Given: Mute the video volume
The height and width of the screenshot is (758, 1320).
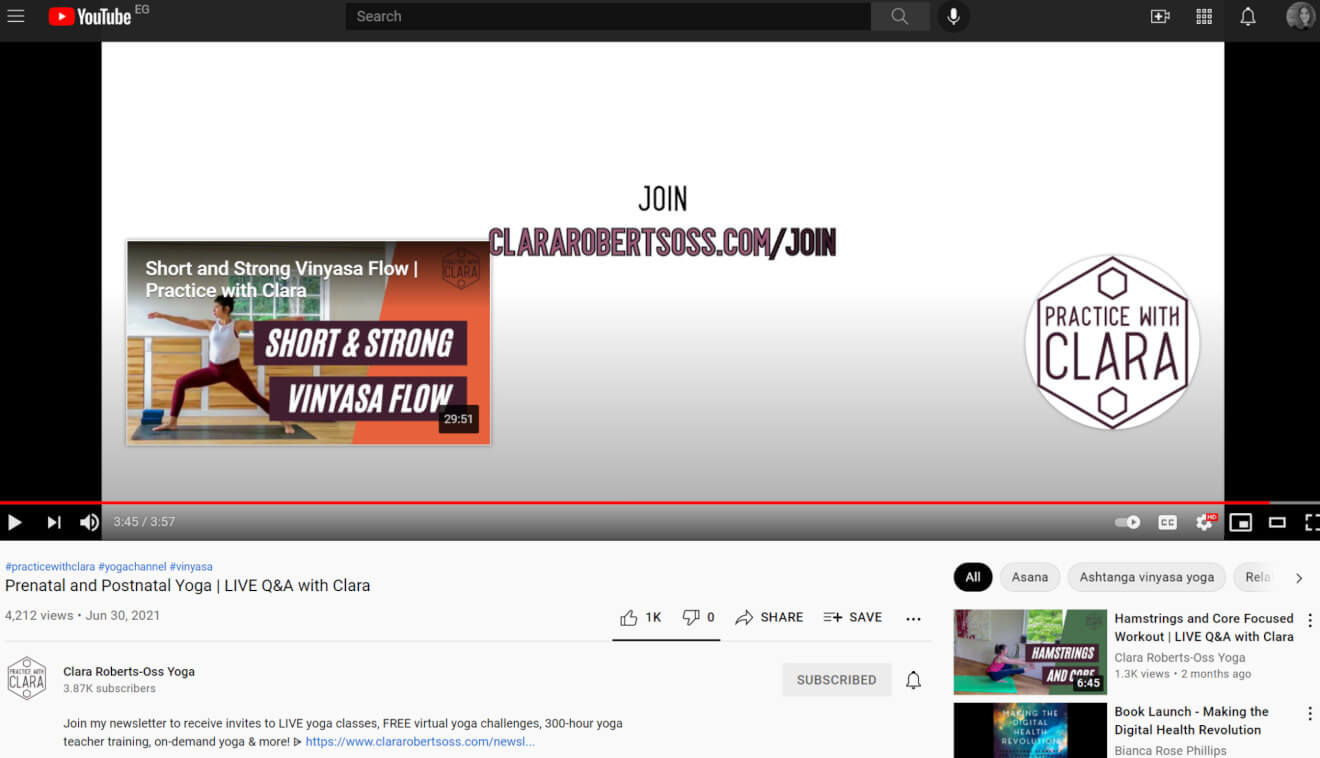Looking at the screenshot, I should pyautogui.click(x=89, y=522).
